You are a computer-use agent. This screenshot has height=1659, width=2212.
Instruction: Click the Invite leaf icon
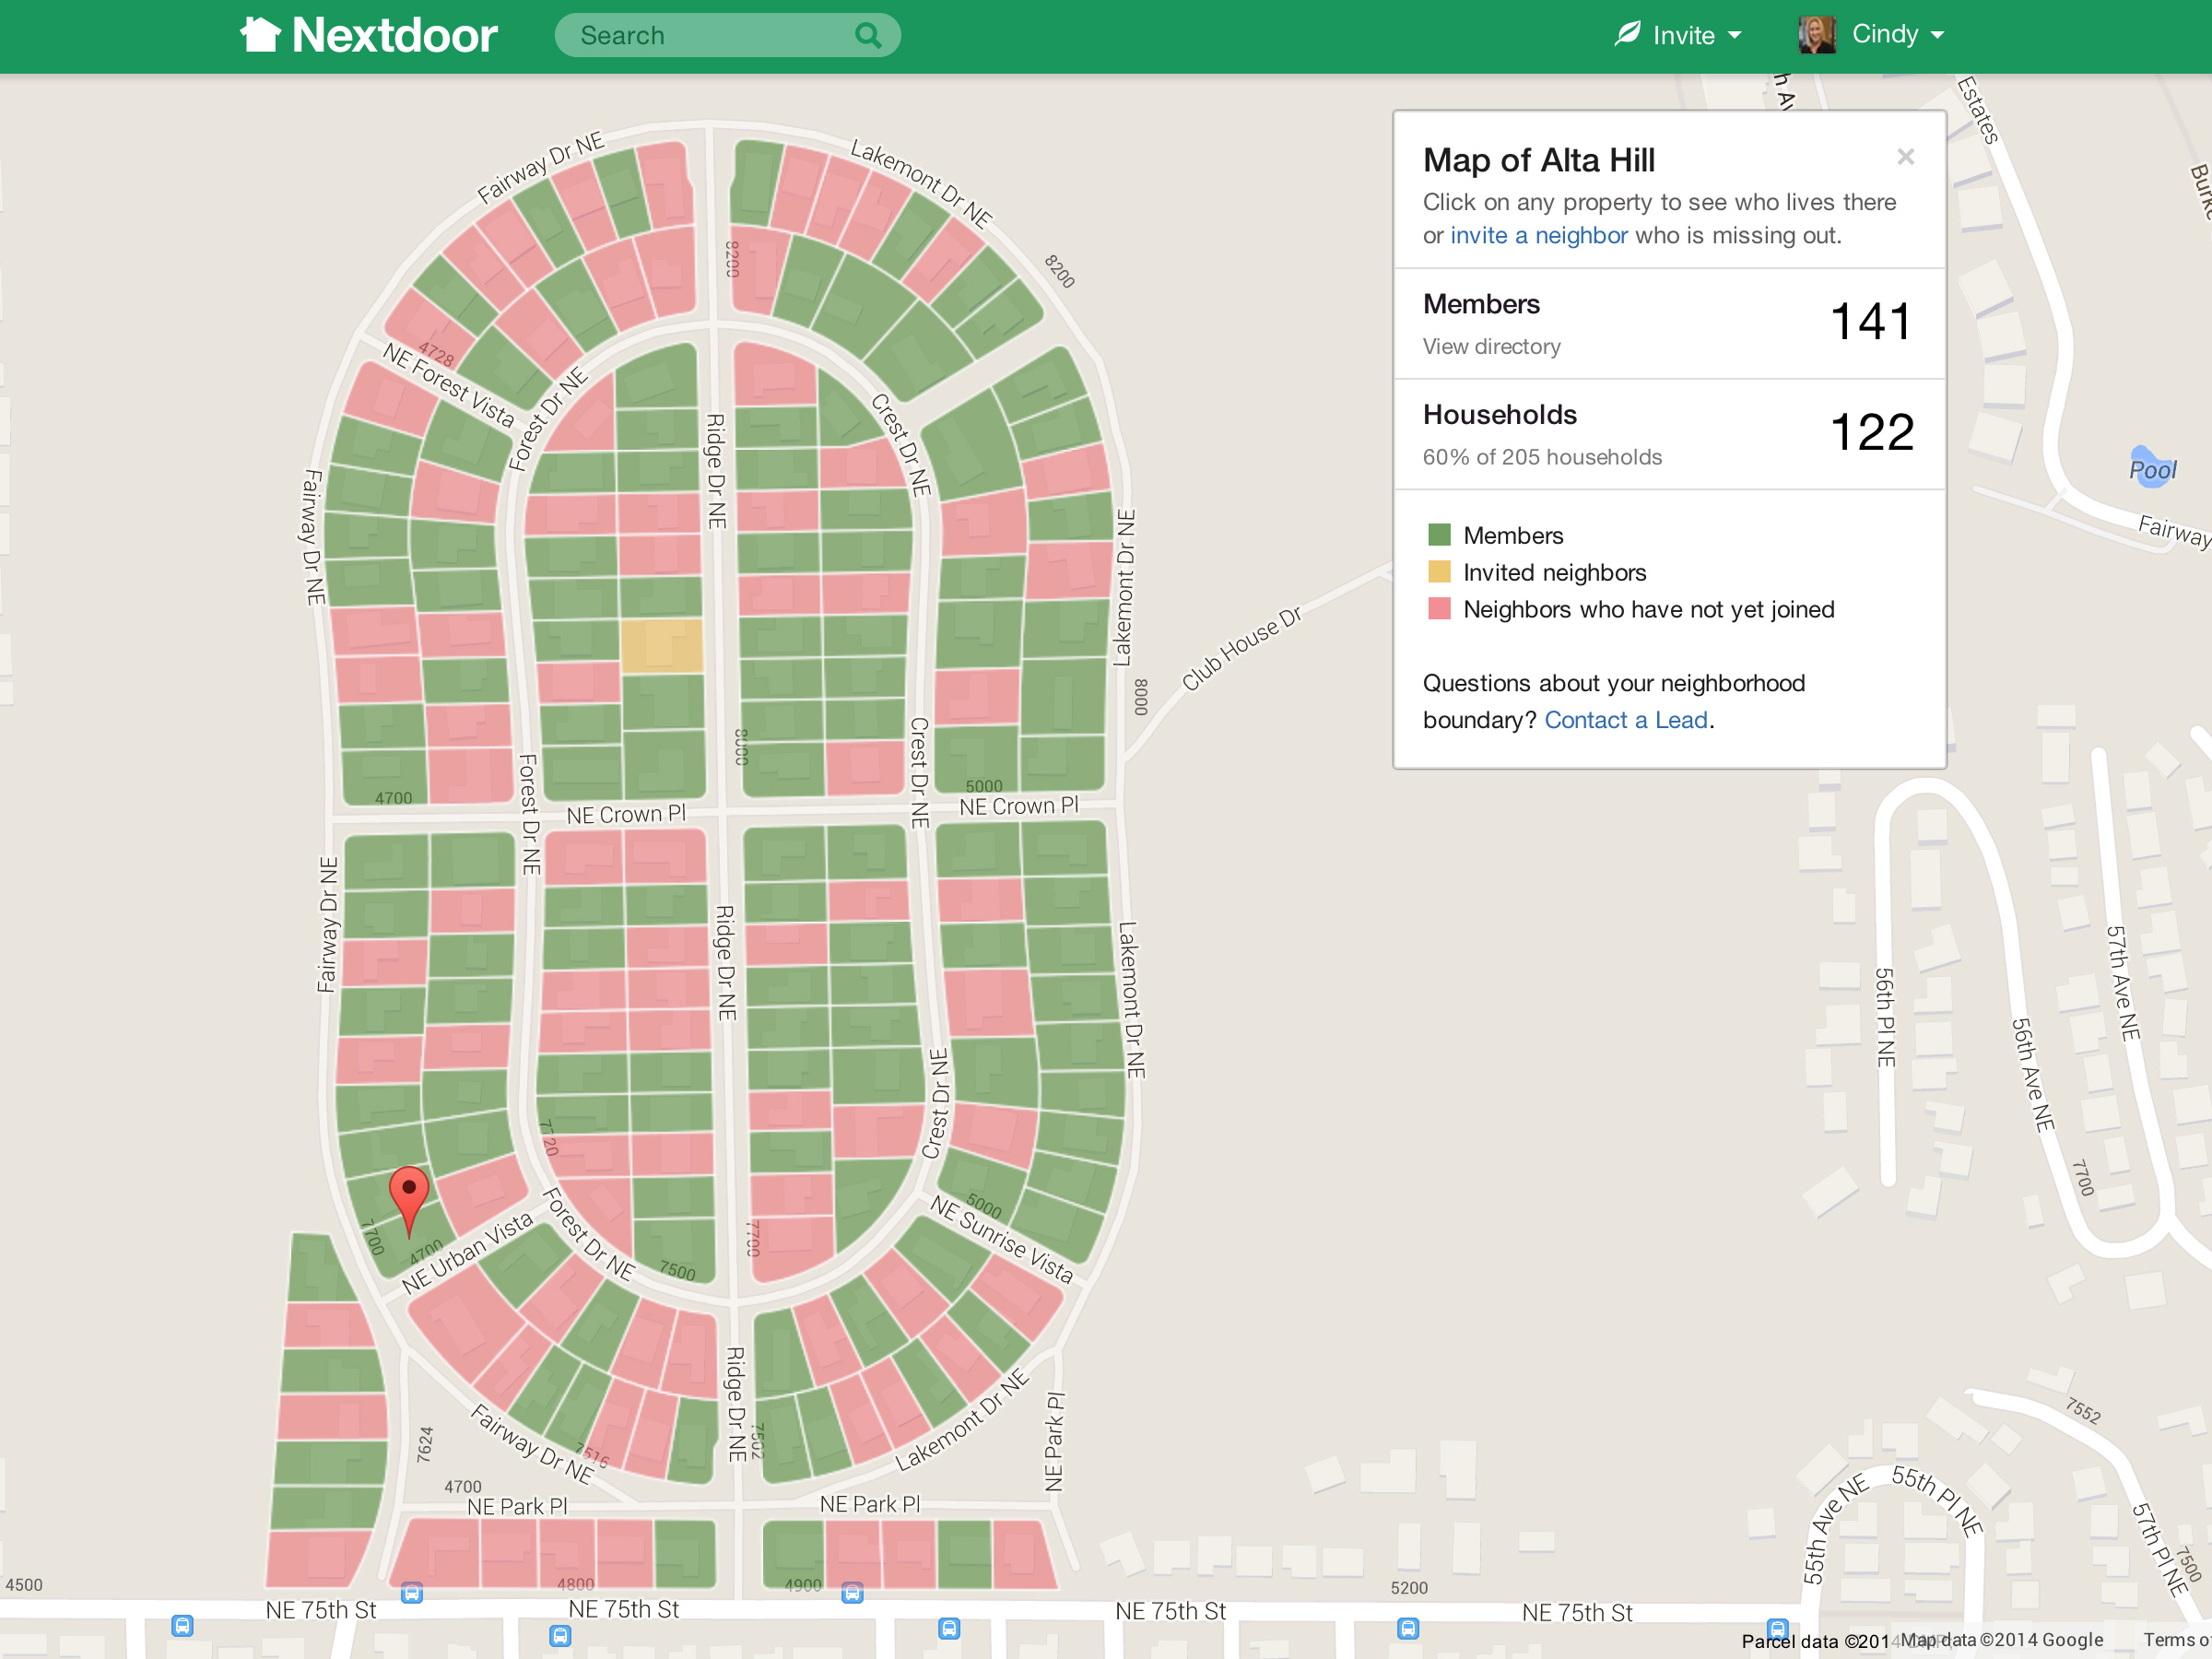click(1627, 34)
